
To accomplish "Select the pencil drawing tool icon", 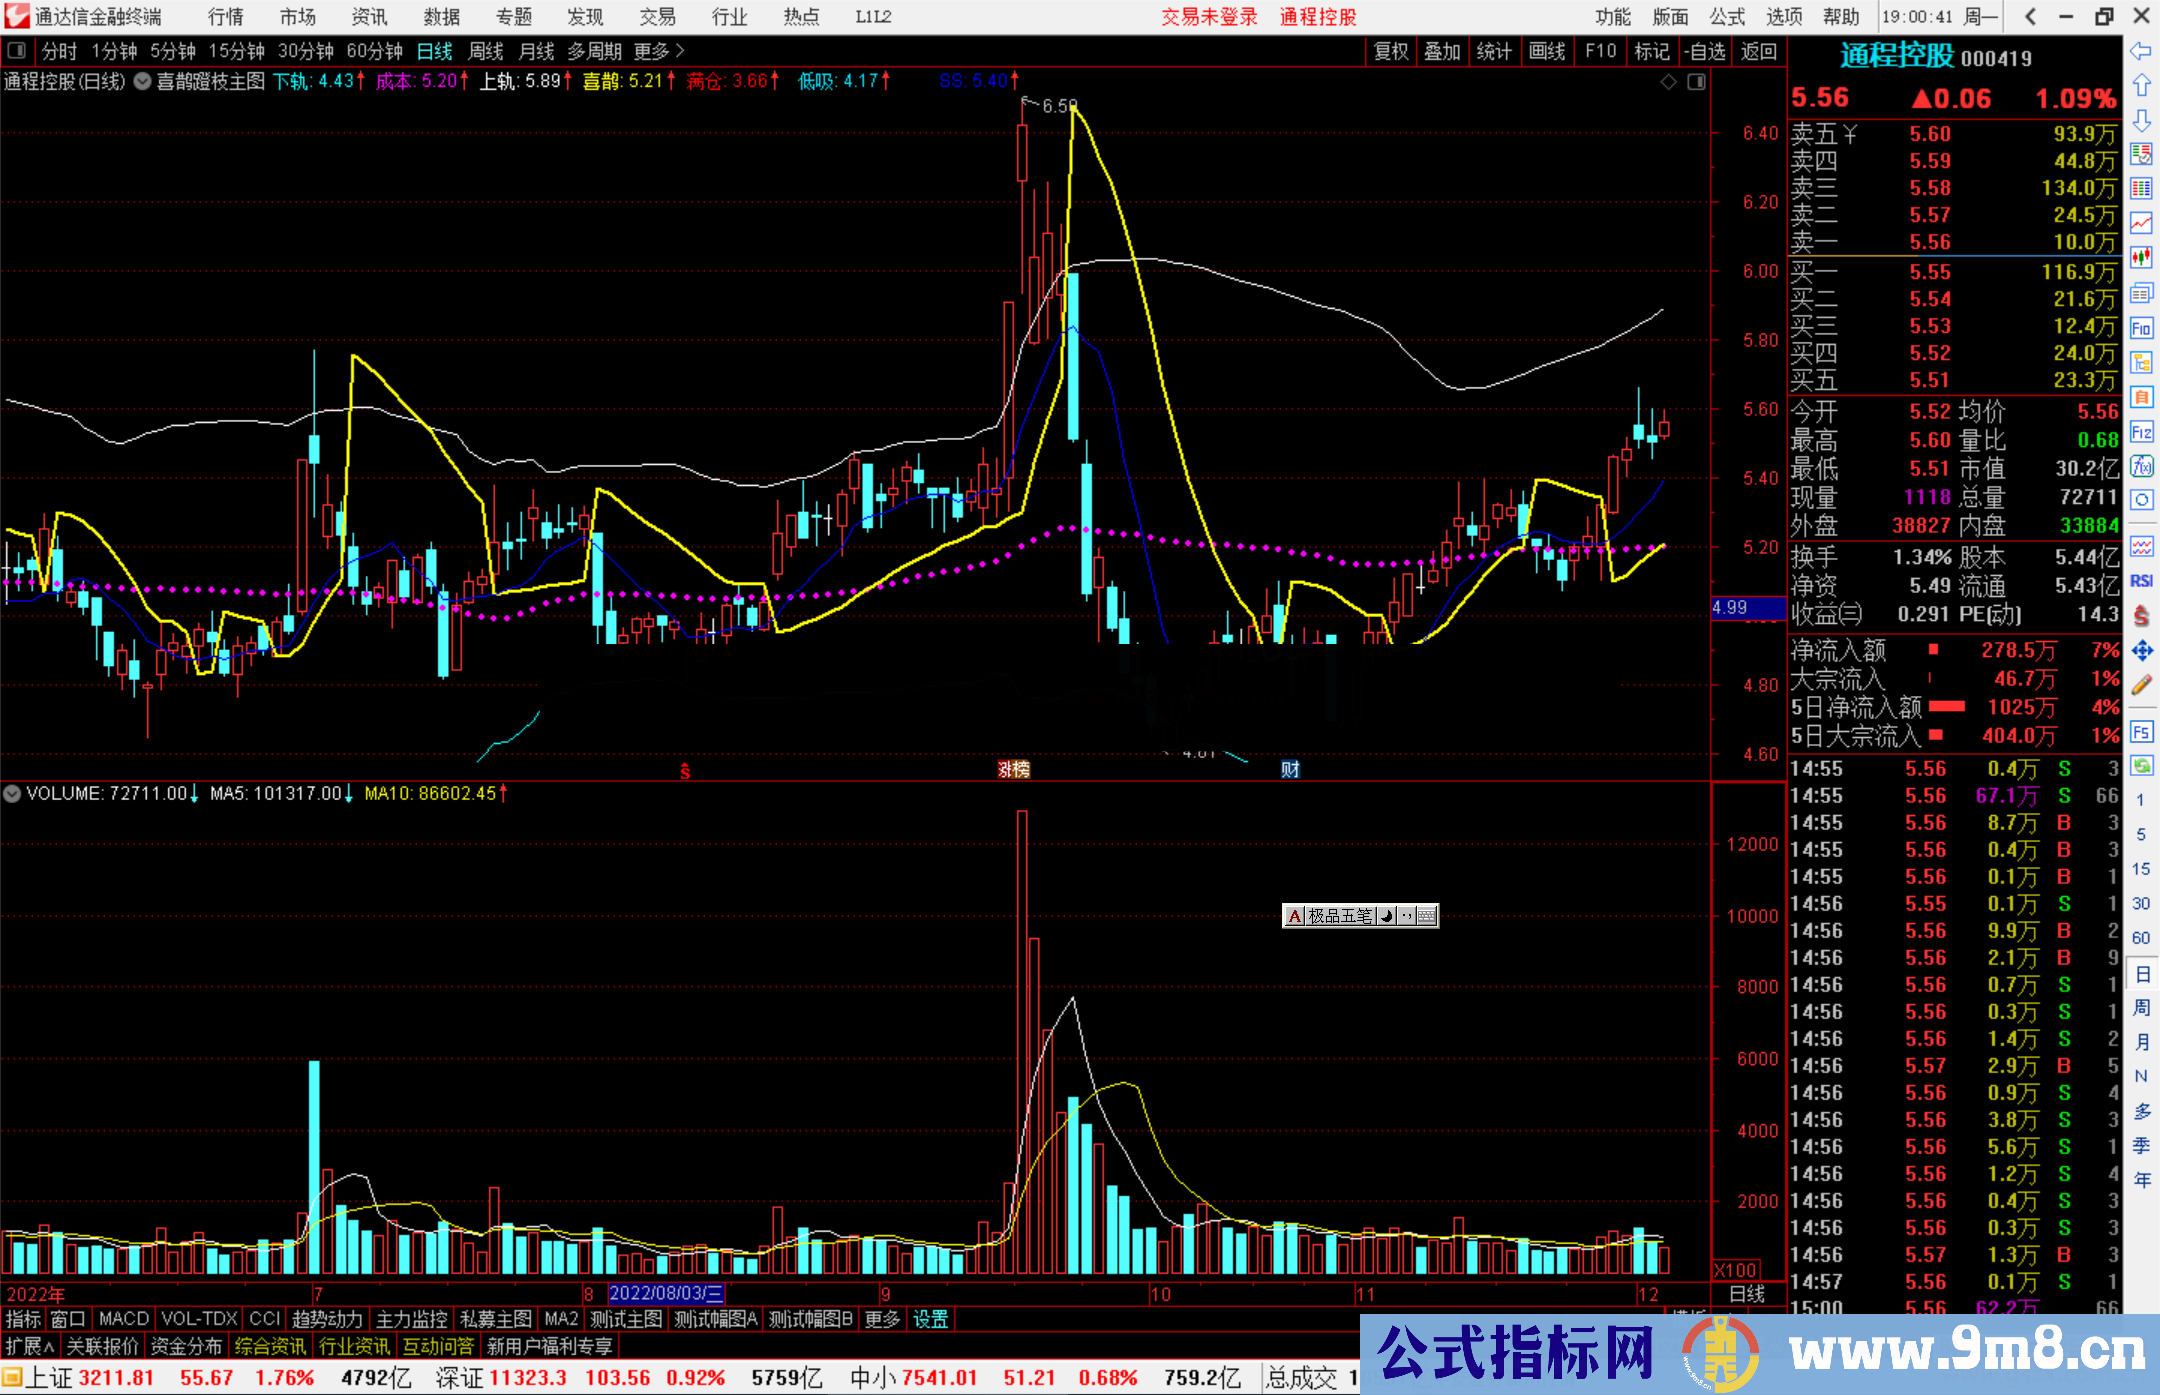I will point(2141,686).
